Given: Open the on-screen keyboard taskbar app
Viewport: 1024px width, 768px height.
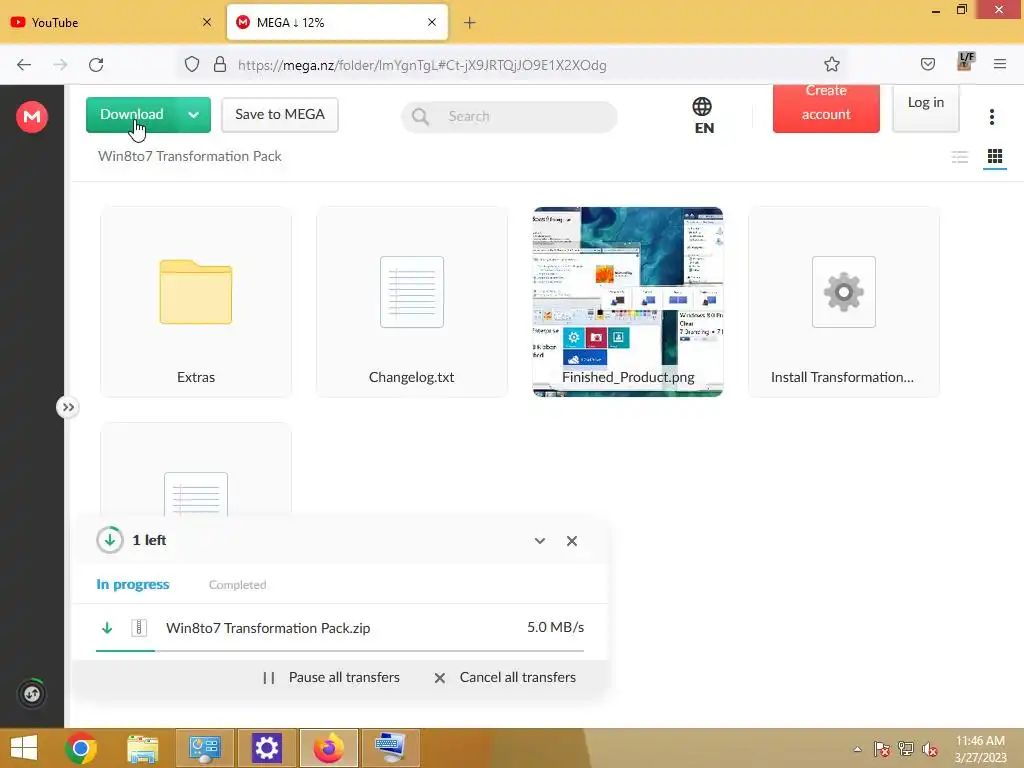Looking at the screenshot, I should coord(391,748).
